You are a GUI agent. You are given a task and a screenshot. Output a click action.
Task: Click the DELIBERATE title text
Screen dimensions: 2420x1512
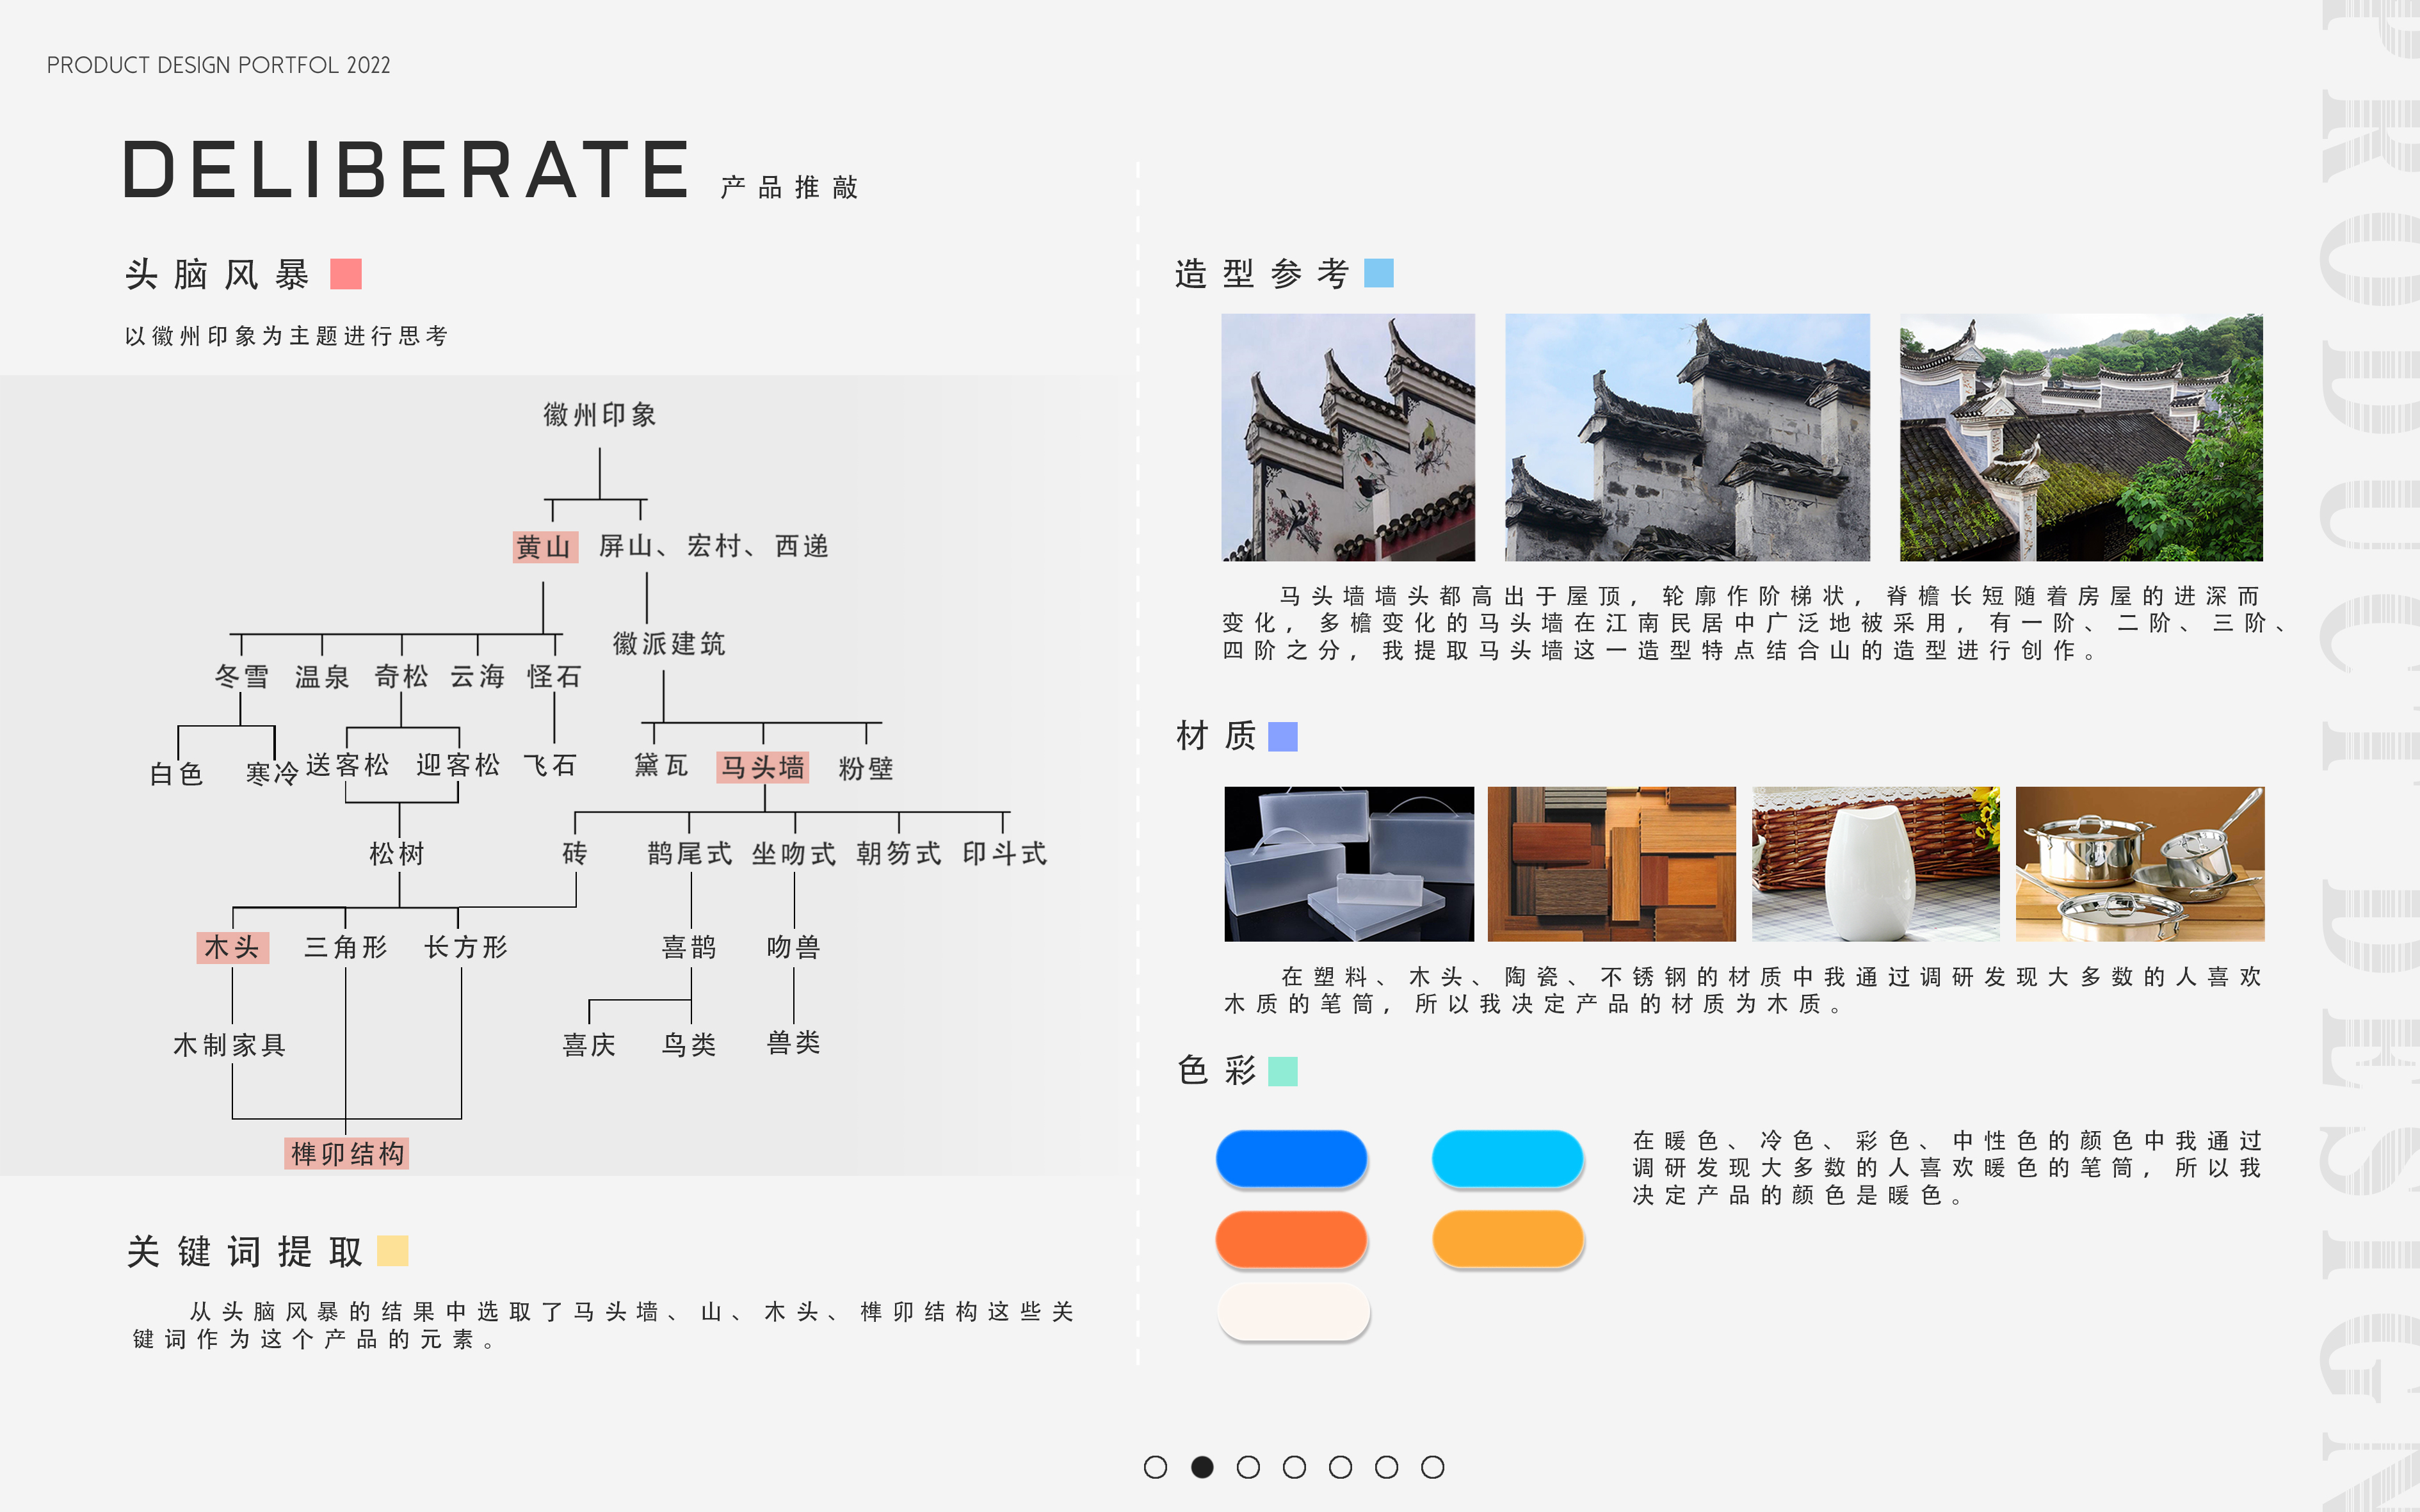pos(406,170)
